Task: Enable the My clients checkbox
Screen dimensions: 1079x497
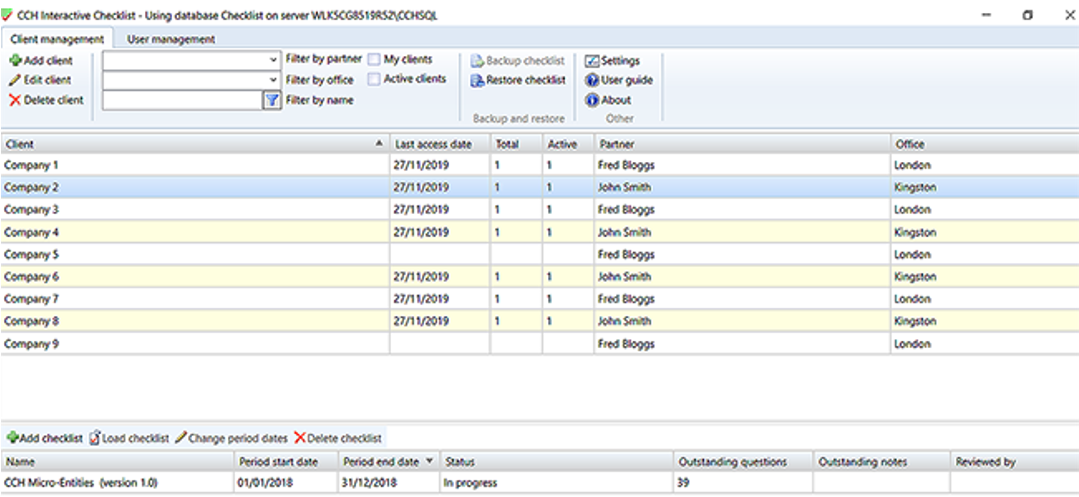Action: click(x=375, y=60)
